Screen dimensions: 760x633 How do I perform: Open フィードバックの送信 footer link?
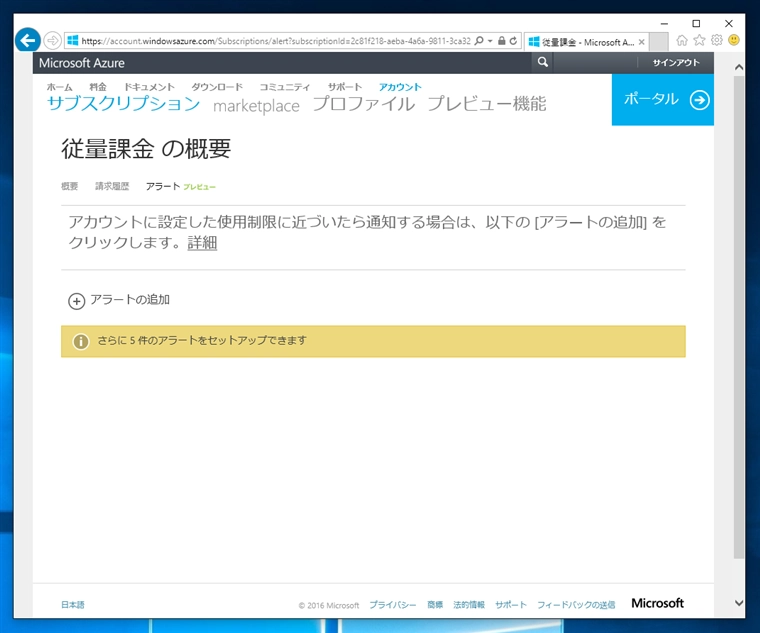pyautogui.click(x=576, y=605)
